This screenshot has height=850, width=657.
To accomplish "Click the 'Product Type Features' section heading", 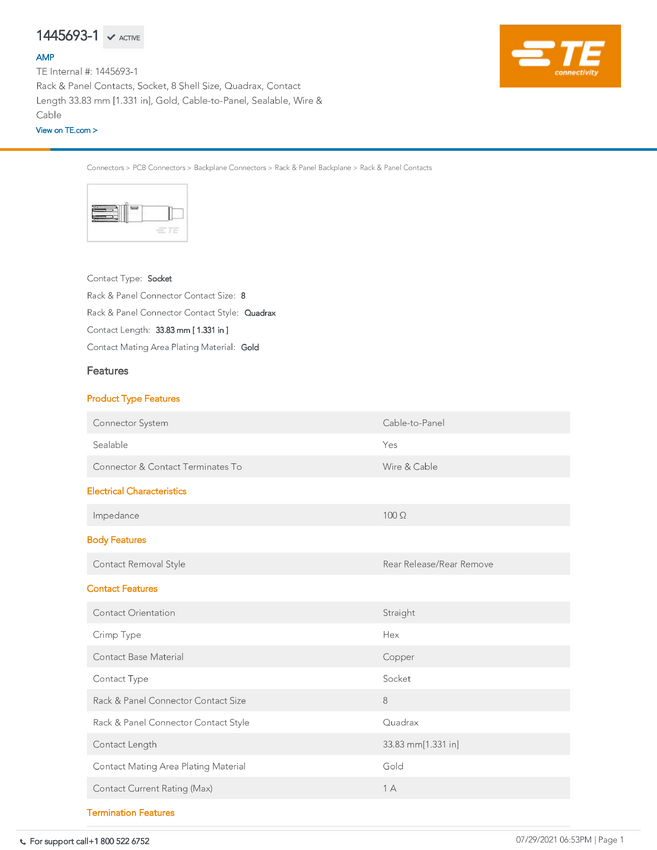I will pyautogui.click(x=133, y=398).
